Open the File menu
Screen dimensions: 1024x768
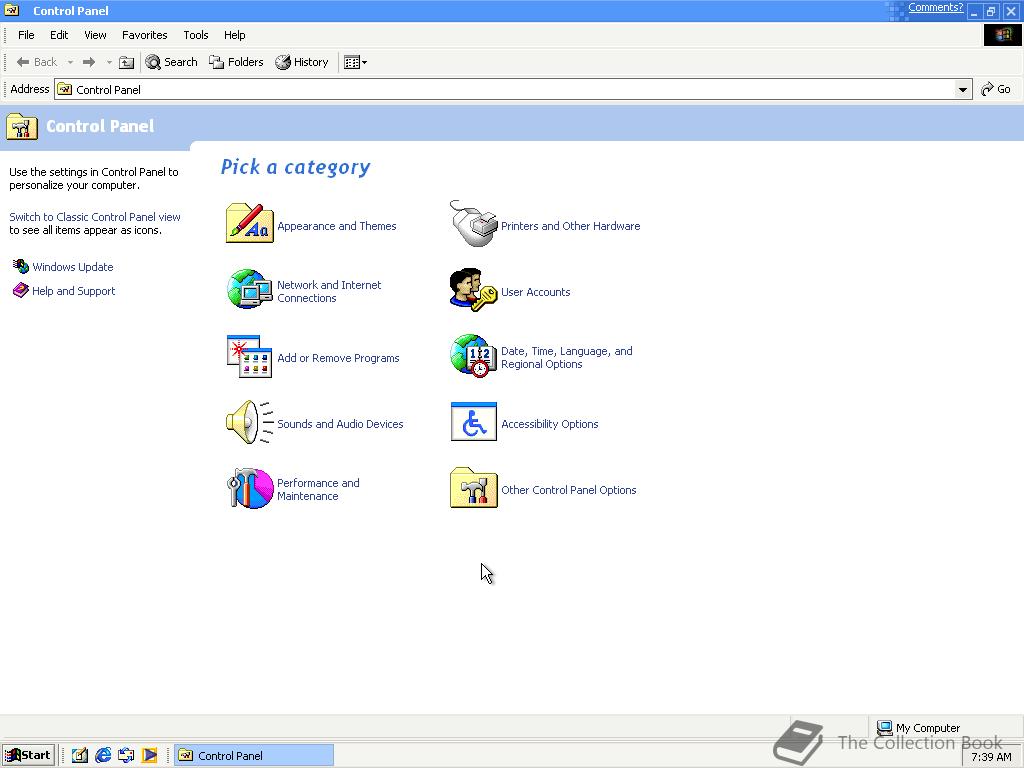(x=26, y=35)
